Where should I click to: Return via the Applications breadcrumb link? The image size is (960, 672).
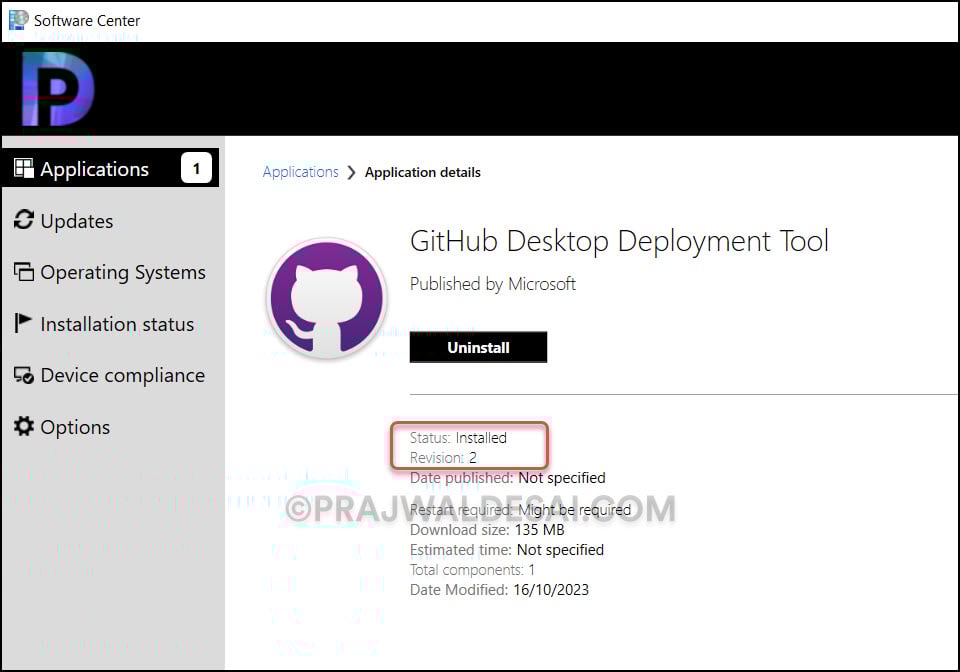coord(301,172)
